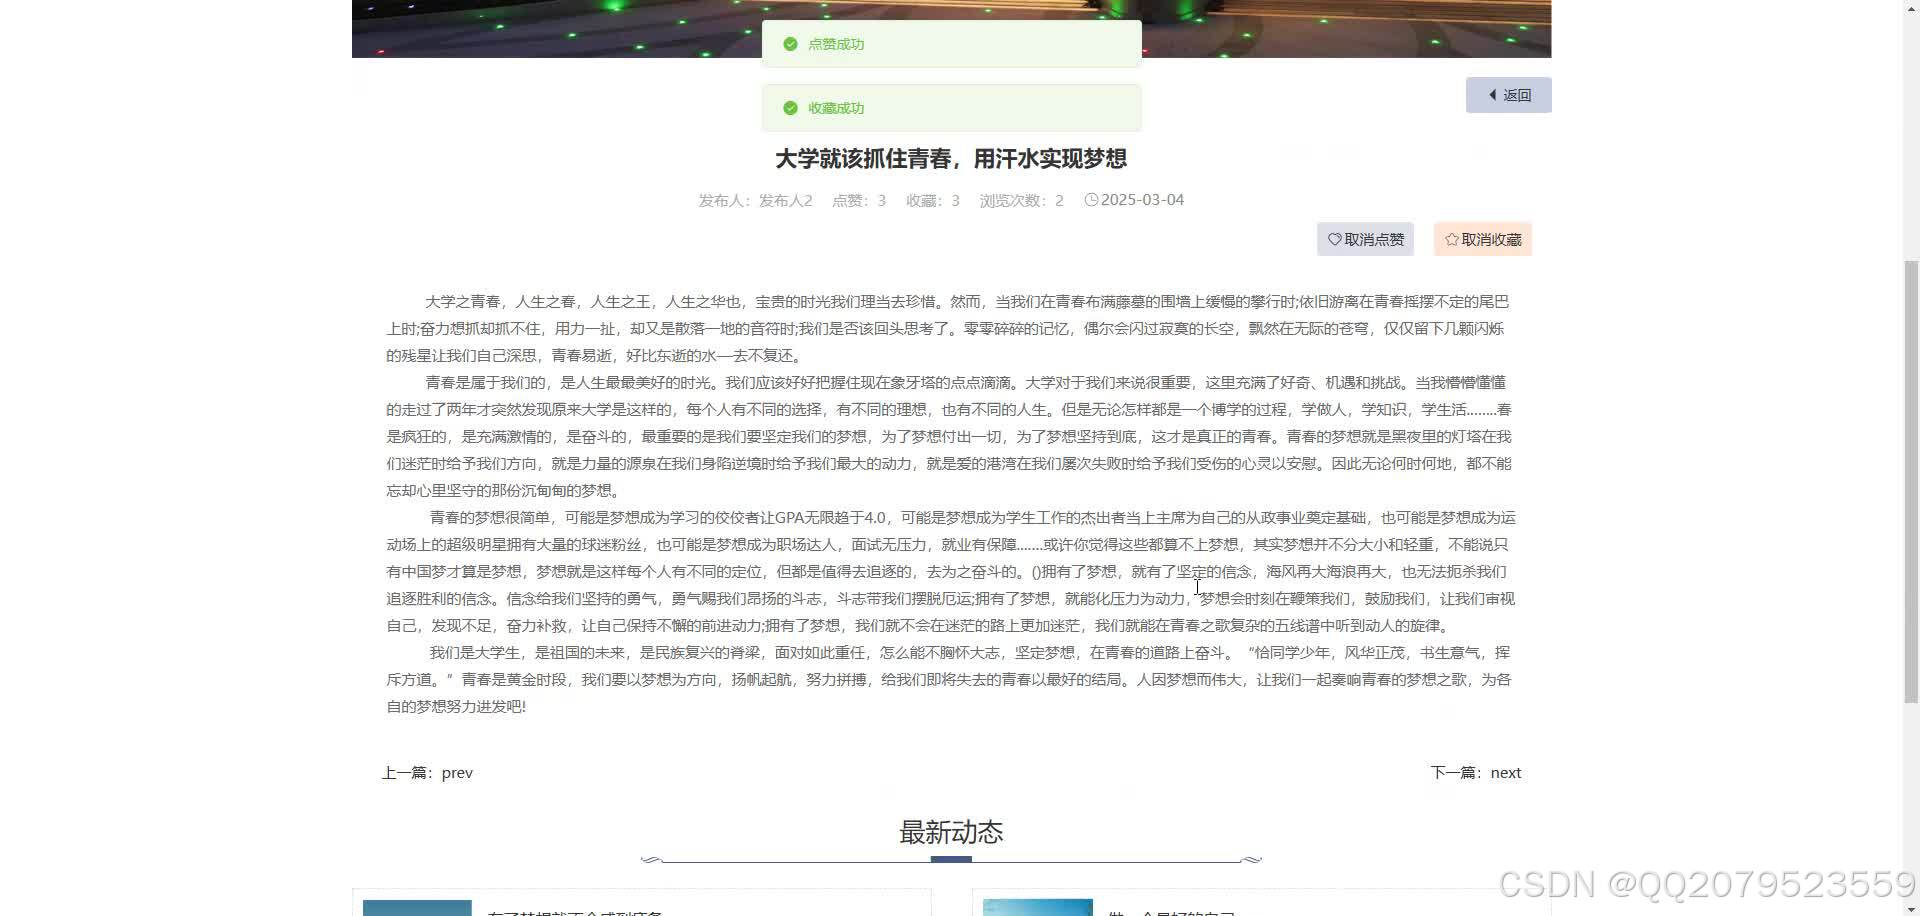Dismiss the 点赞成功 notification

click(950, 44)
